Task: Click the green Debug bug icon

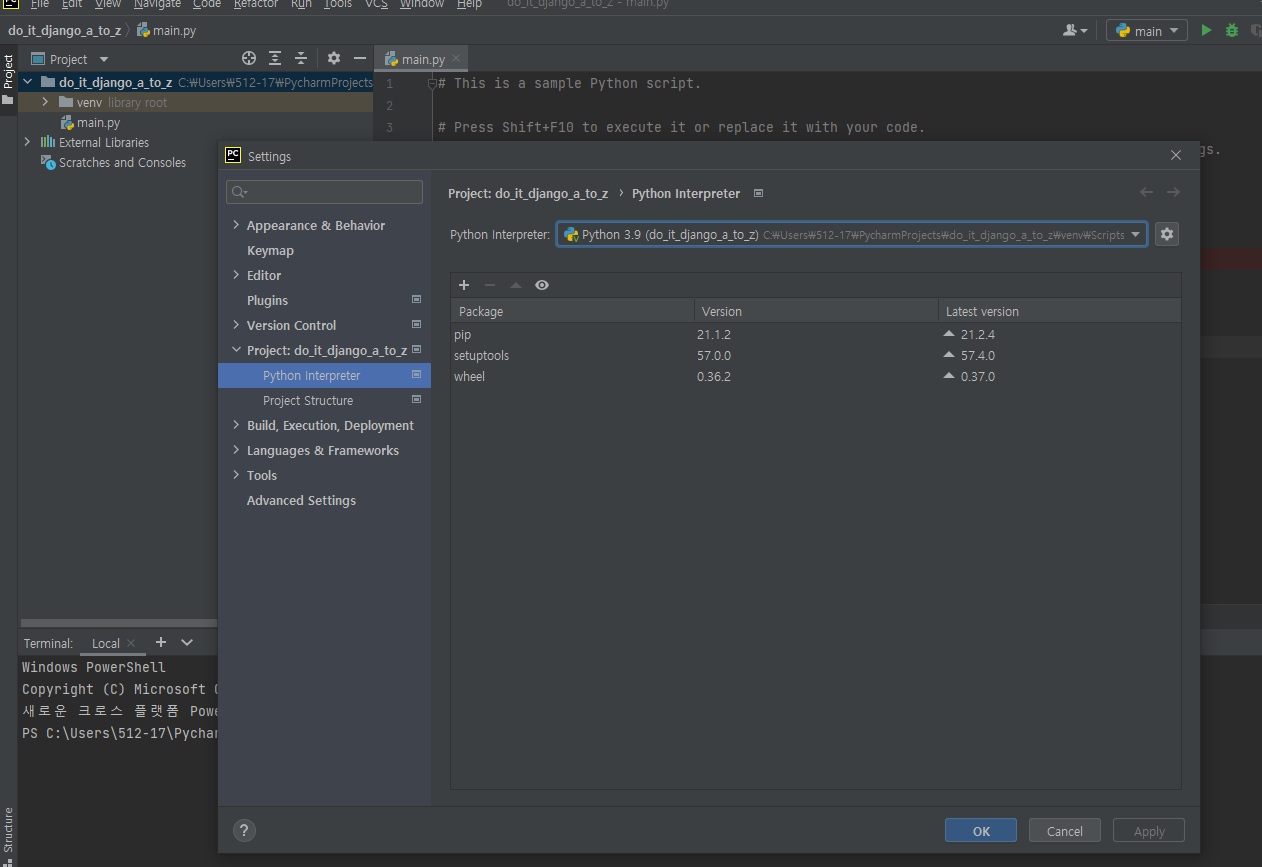Action: tap(1232, 31)
